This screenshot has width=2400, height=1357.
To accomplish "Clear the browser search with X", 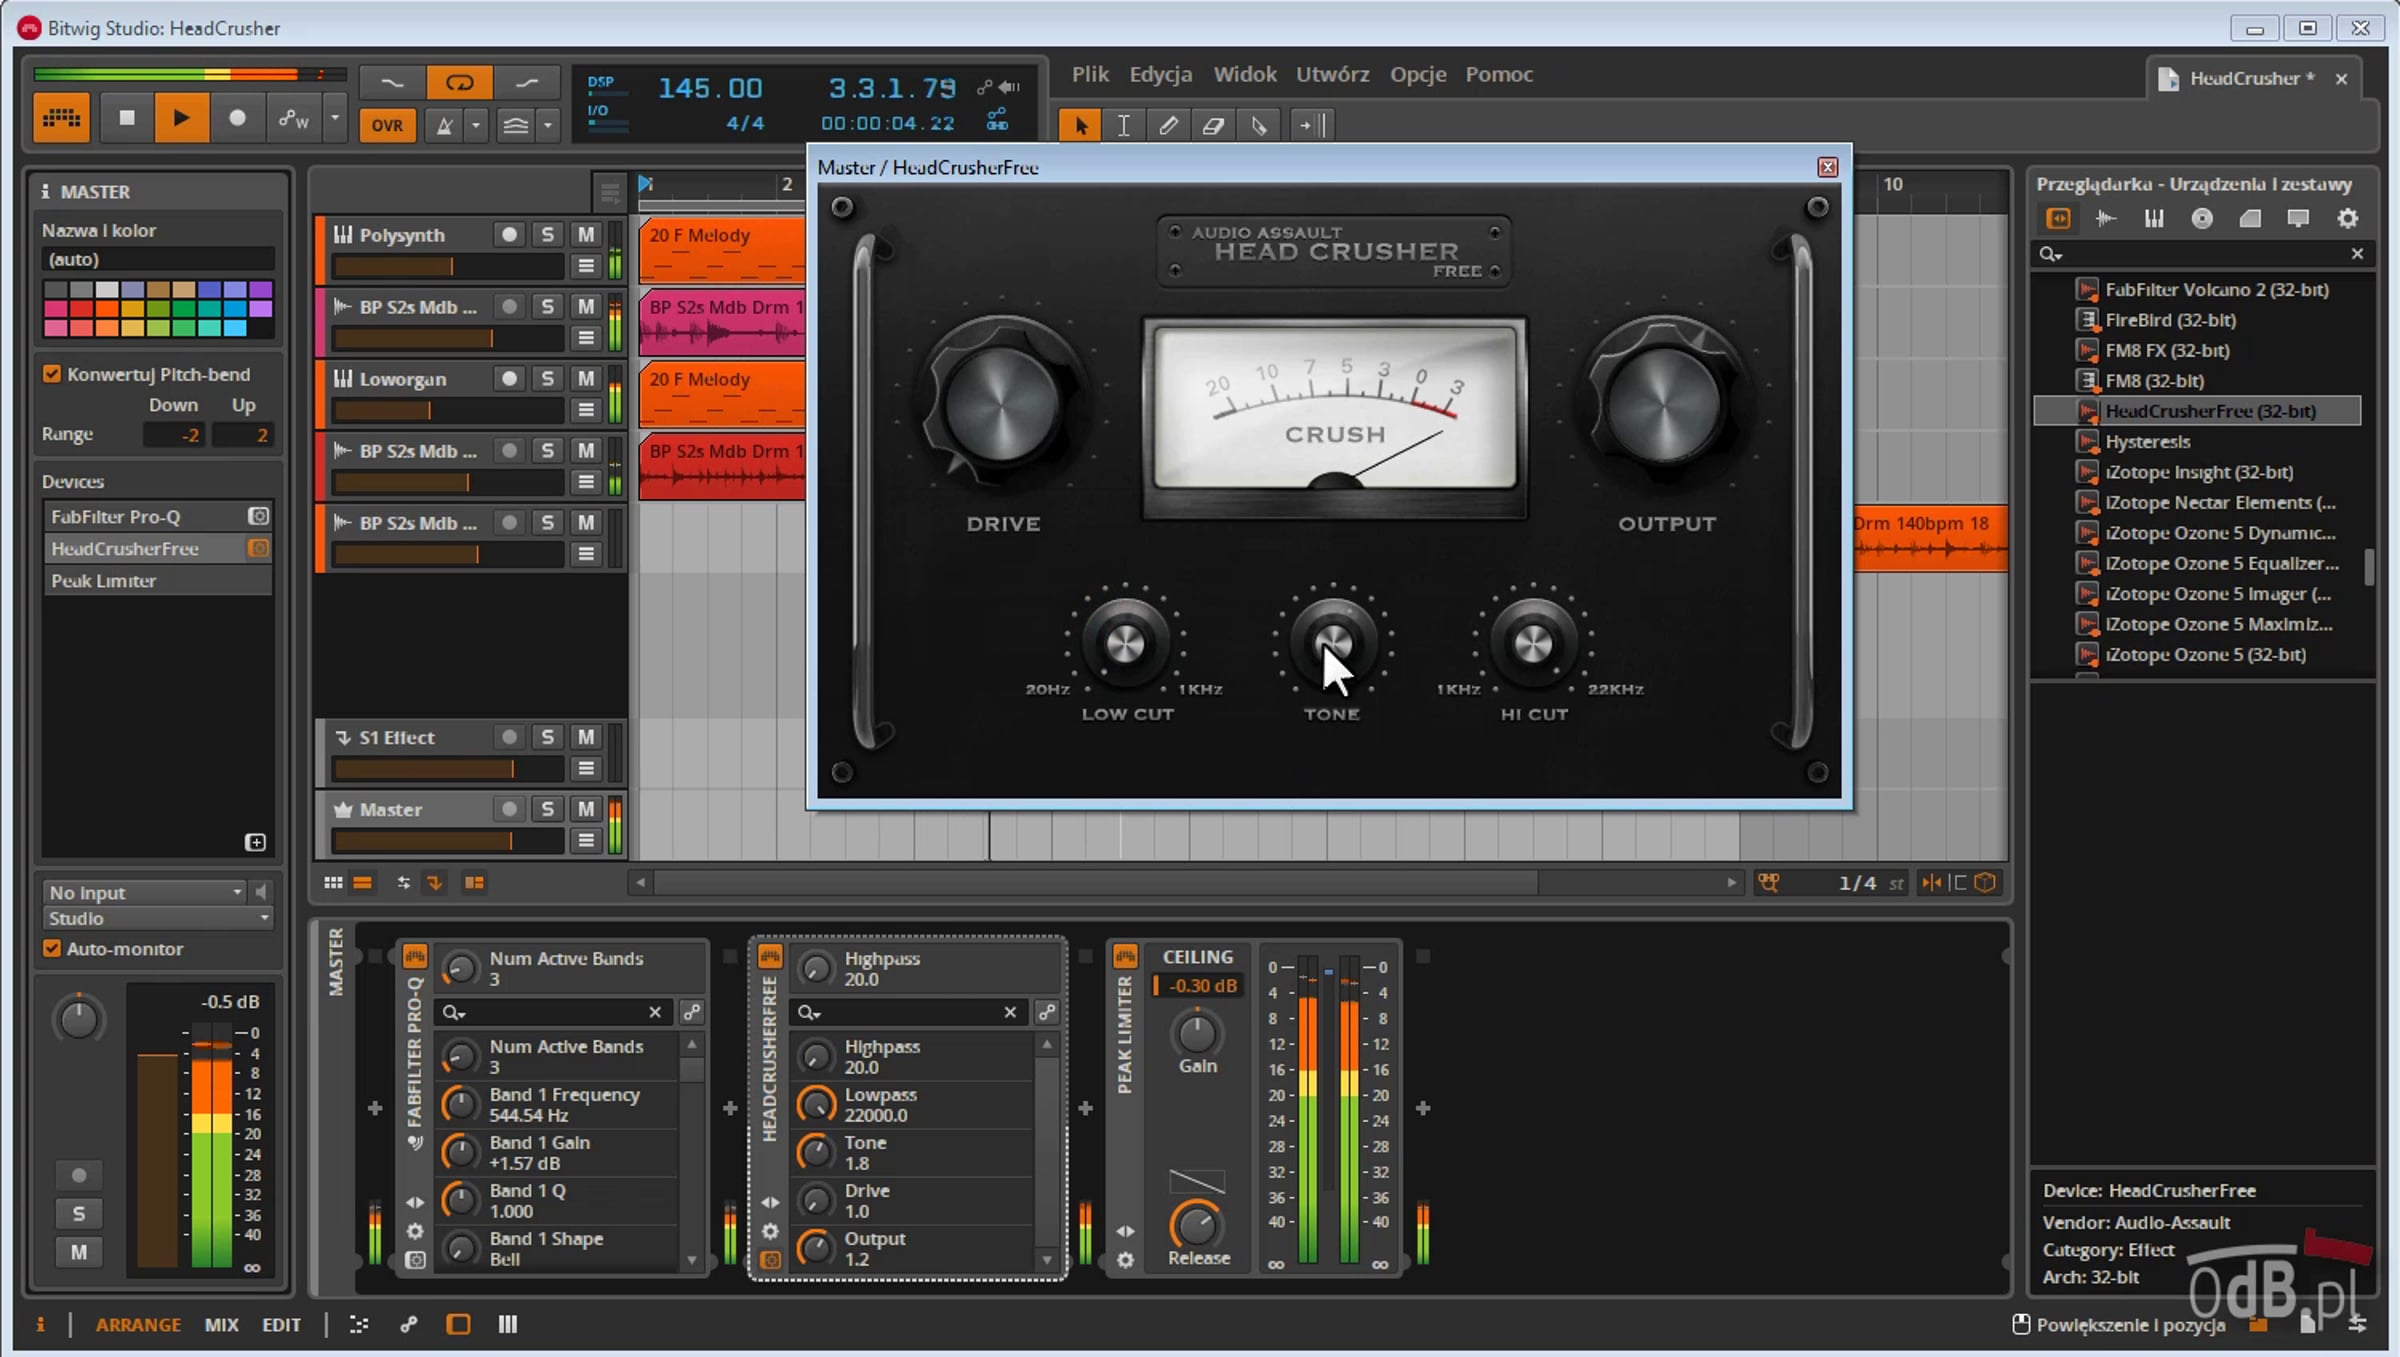I will coord(2357,254).
